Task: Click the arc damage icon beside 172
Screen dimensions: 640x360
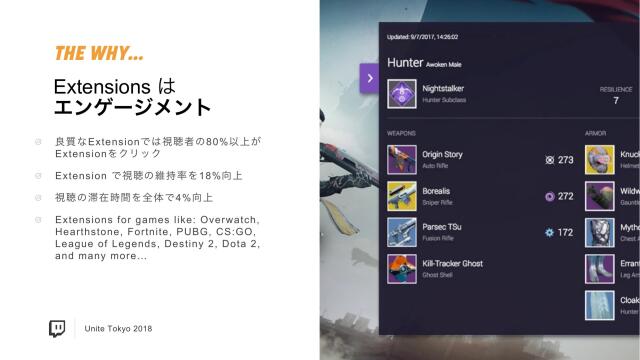Action: click(549, 233)
